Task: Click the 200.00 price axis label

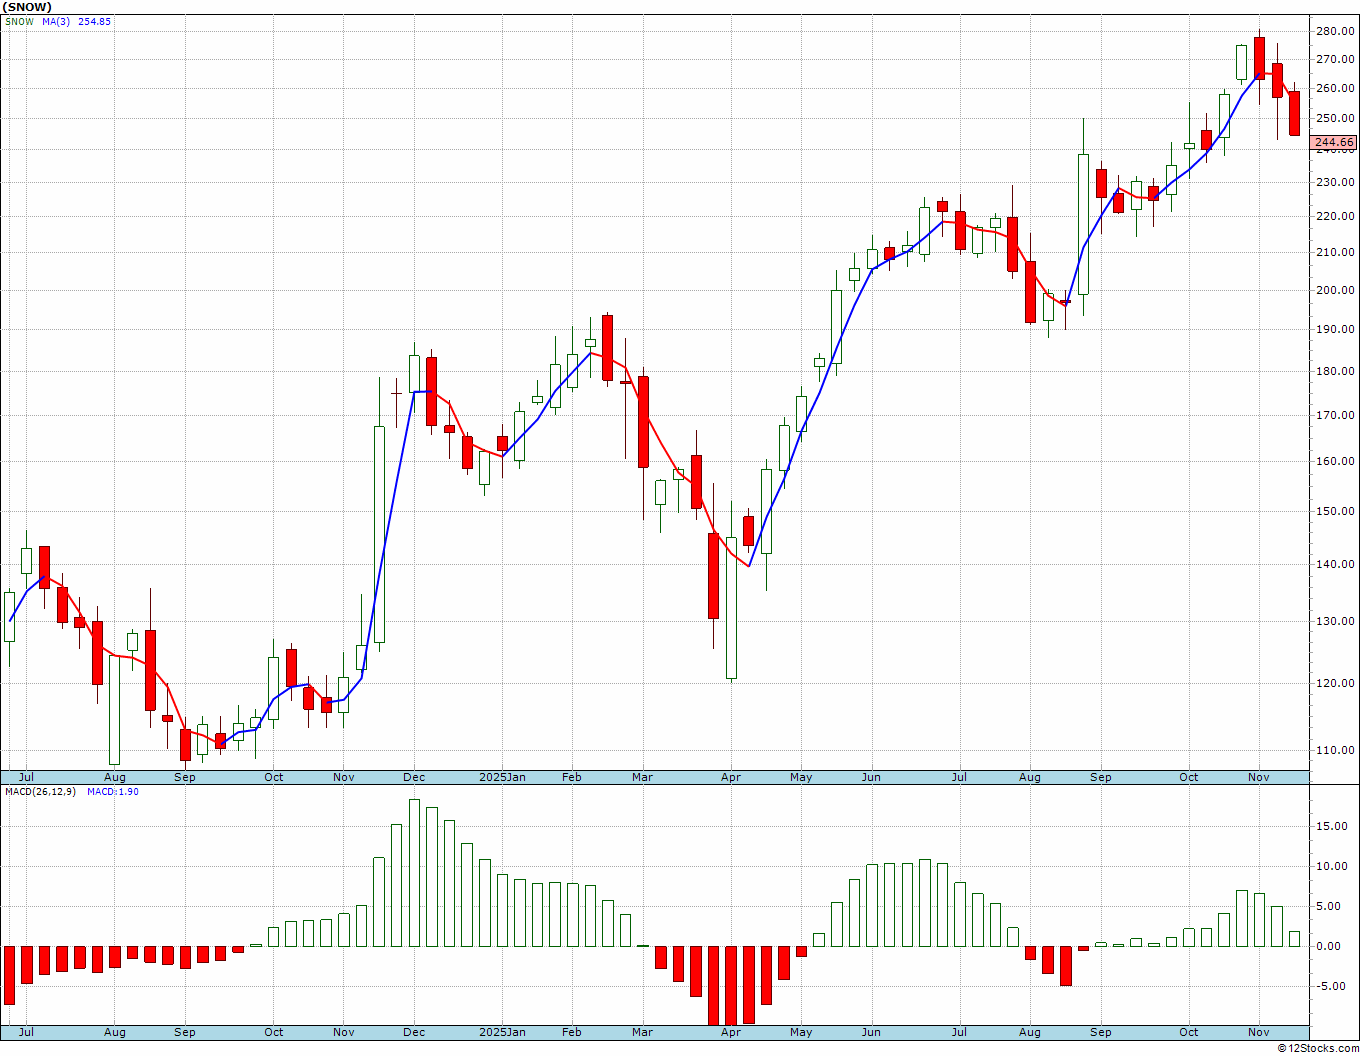Action: 1336,290
